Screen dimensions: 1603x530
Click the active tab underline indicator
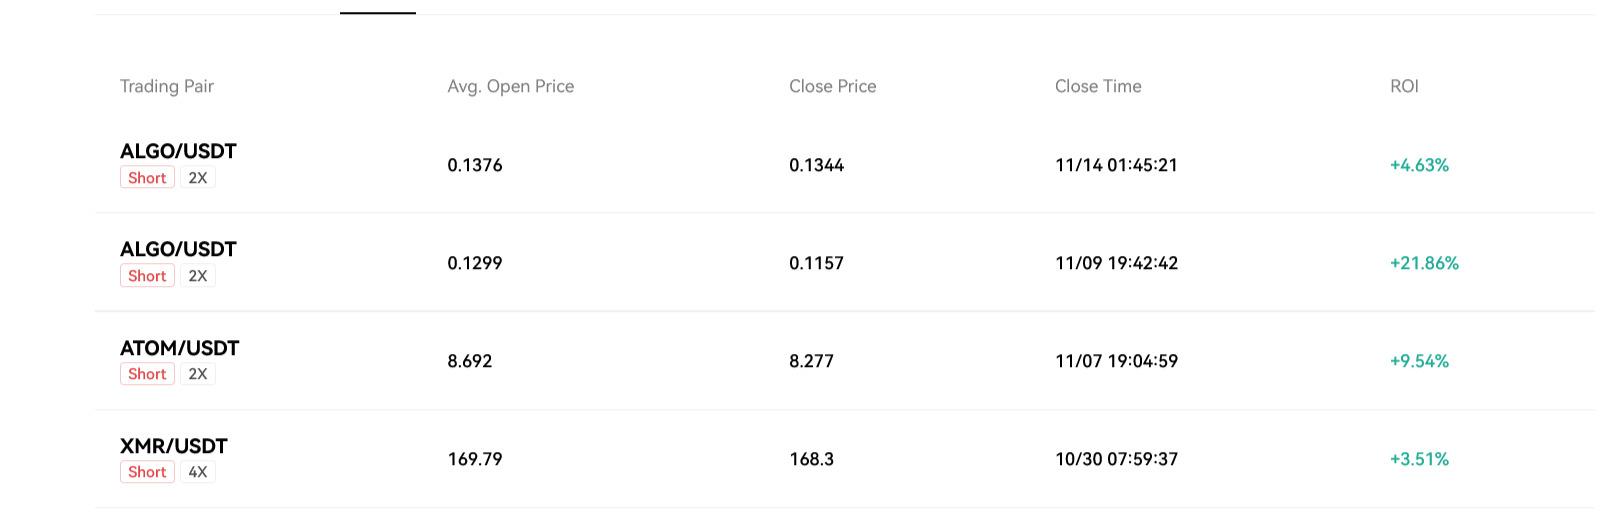coord(378,13)
